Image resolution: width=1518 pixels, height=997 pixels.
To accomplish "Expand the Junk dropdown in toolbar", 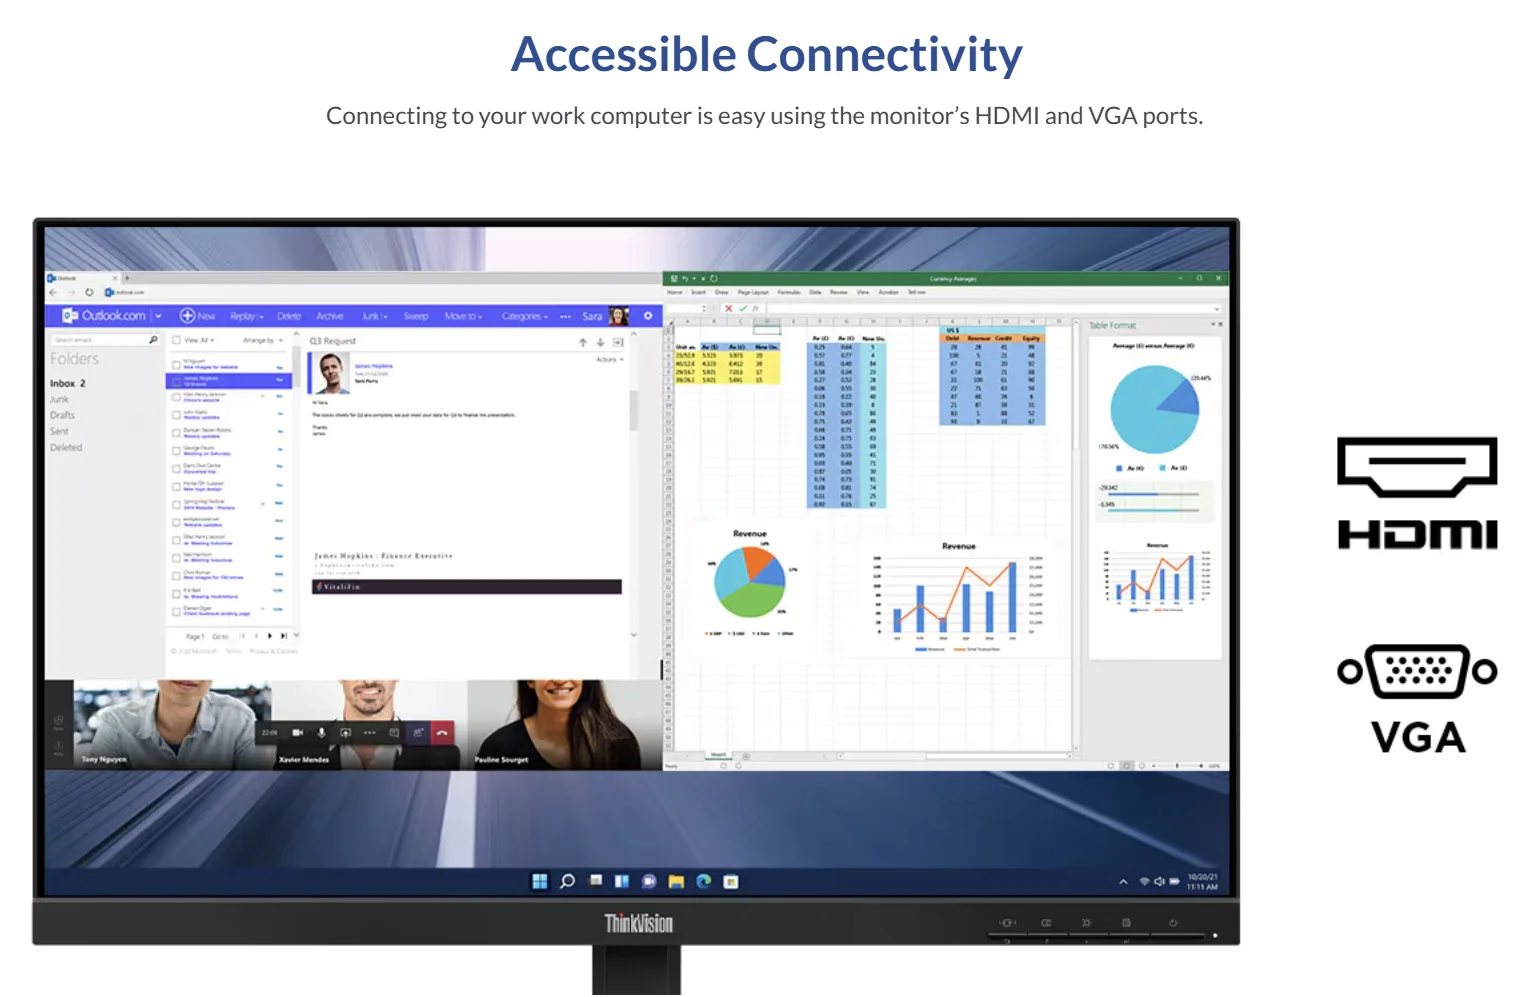I will [x=385, y=317].
